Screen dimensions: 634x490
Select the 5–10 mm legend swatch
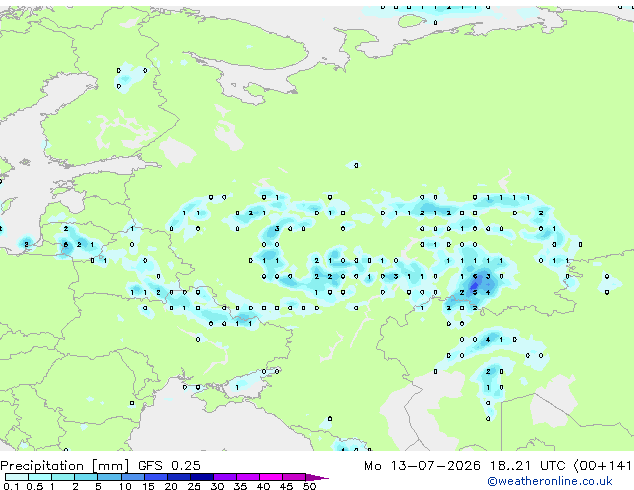(x=109, y=477)
